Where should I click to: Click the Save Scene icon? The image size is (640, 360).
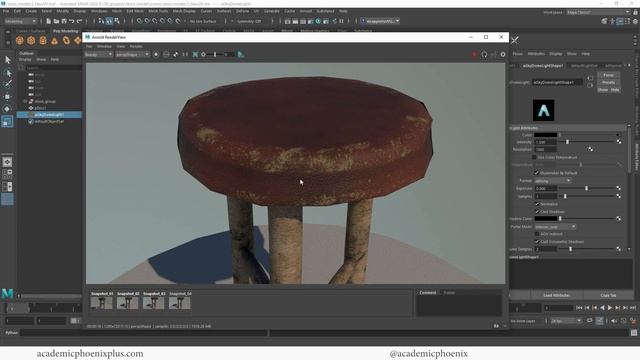[x=64, y=21]
